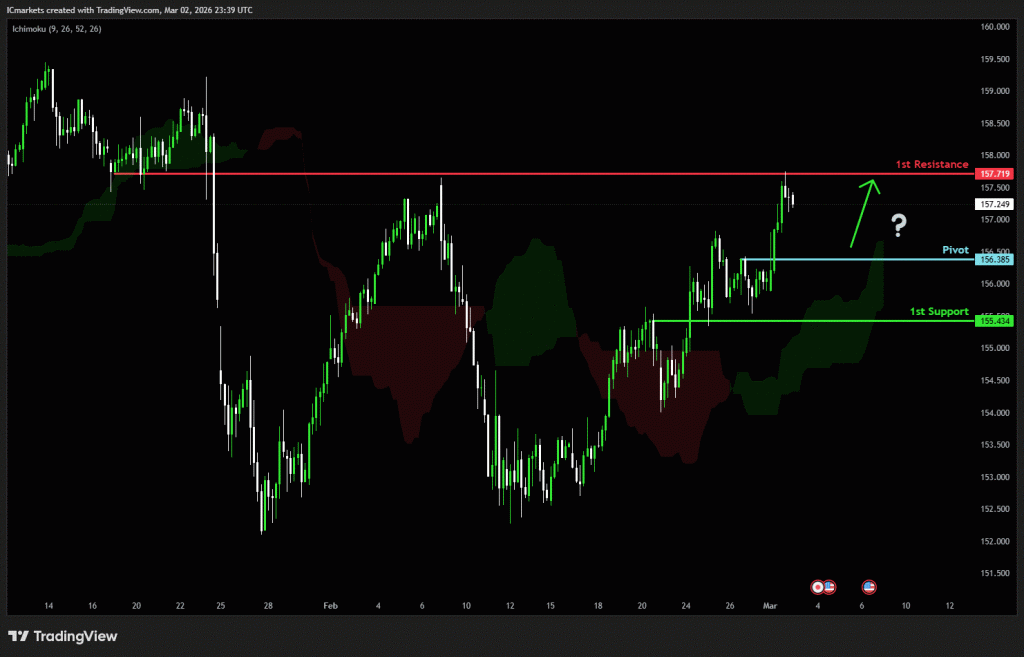Select the white question mark annotation
1024x657 pixels.
pos(899,225)
